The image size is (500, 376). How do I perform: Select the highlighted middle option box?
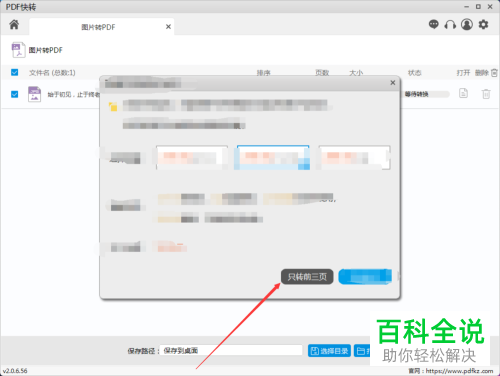(272, 158)
